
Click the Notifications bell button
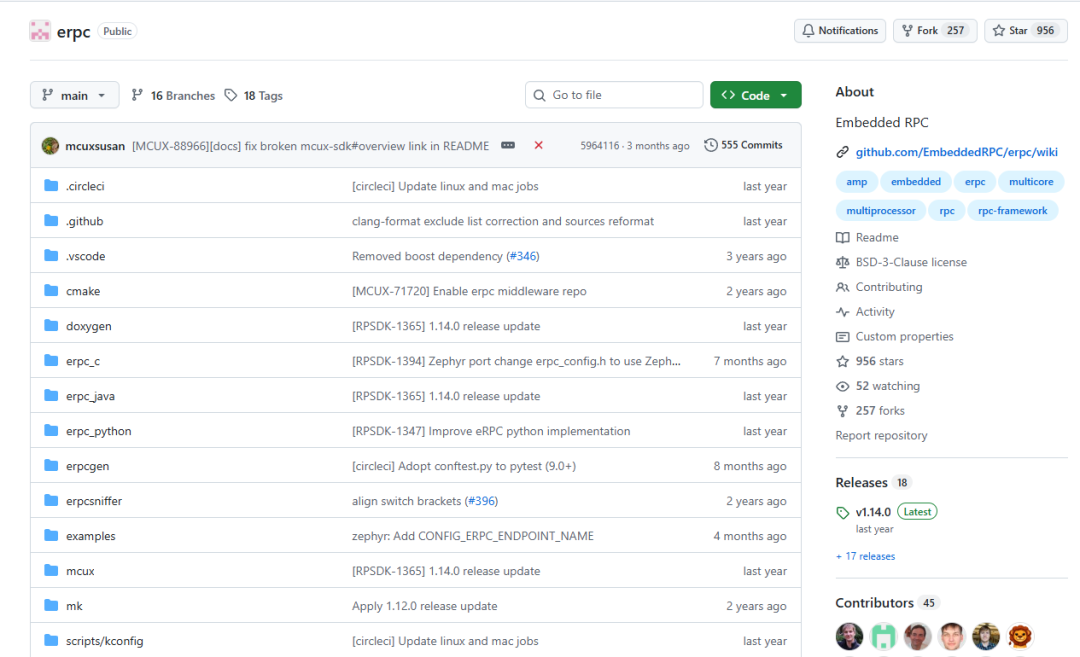coord(840,30)
